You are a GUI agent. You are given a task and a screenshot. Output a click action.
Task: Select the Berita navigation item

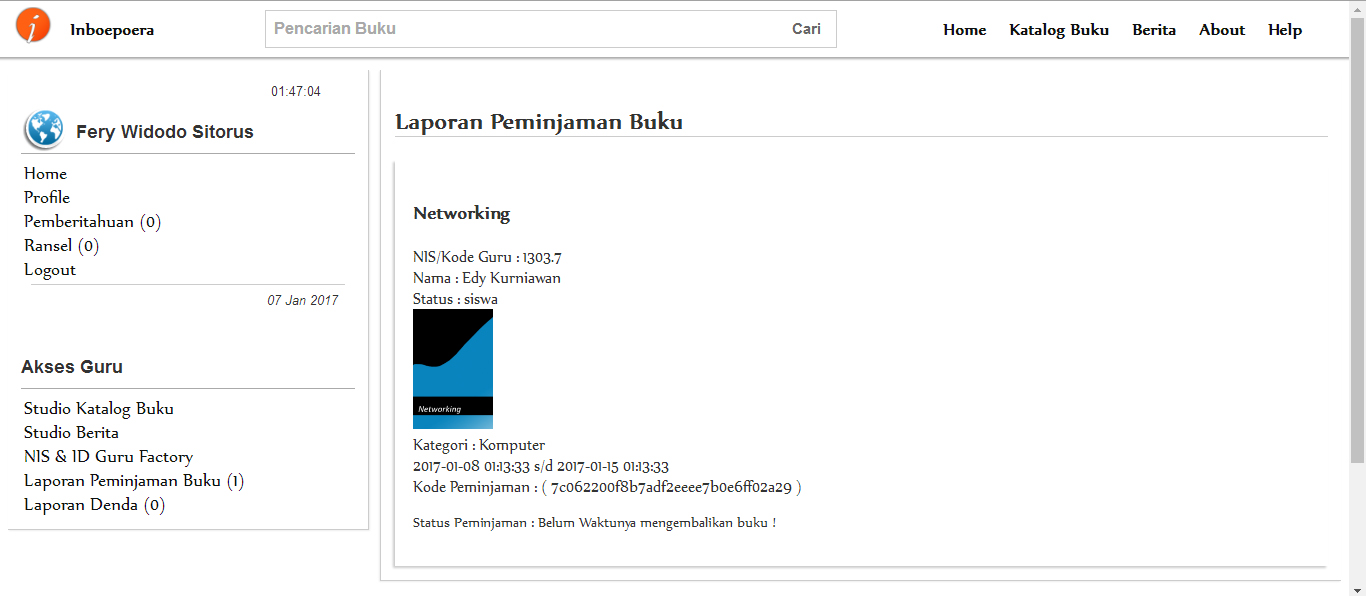point(1154,29)
